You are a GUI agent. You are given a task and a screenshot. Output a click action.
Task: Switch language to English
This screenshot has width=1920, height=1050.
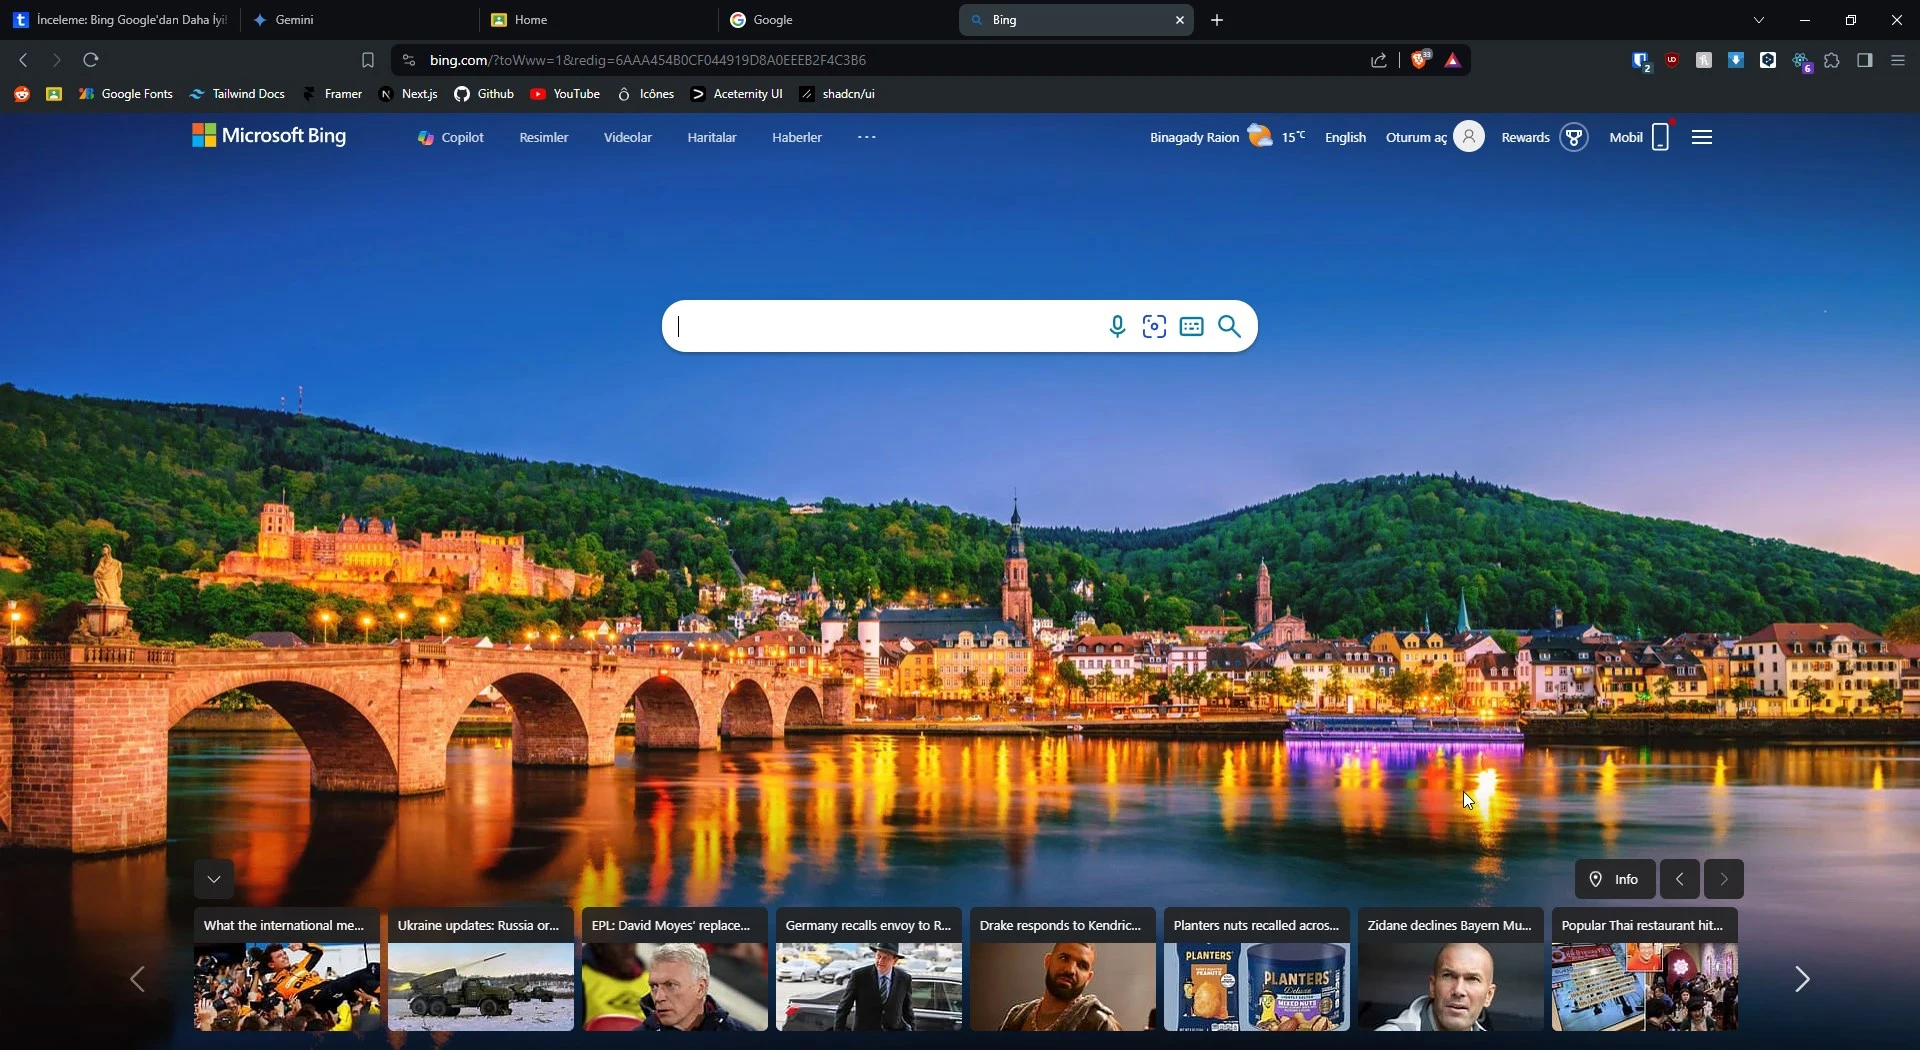point(1345,138)
